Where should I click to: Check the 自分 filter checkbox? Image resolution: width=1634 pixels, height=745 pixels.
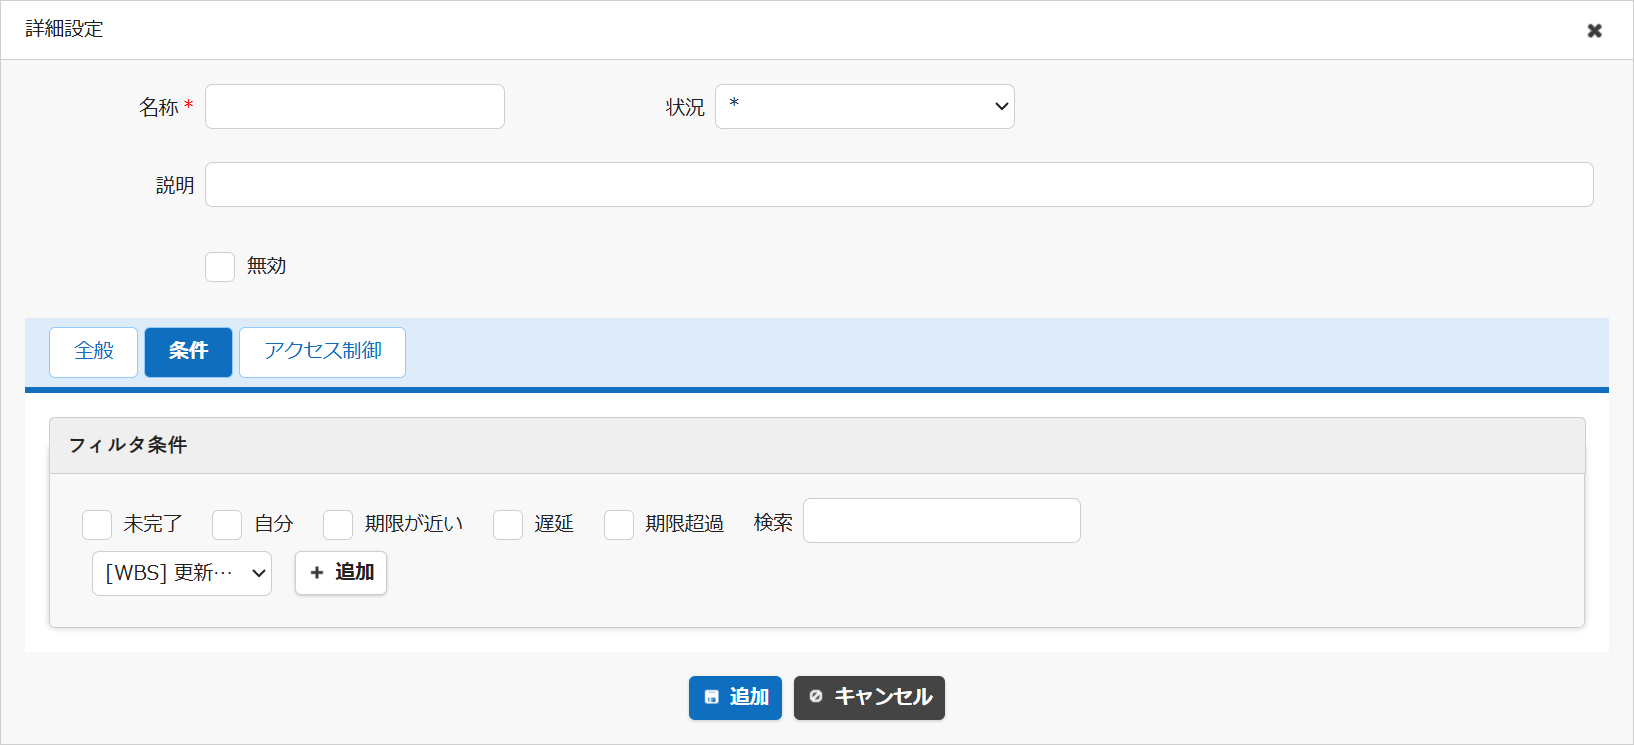coord(227,525)
